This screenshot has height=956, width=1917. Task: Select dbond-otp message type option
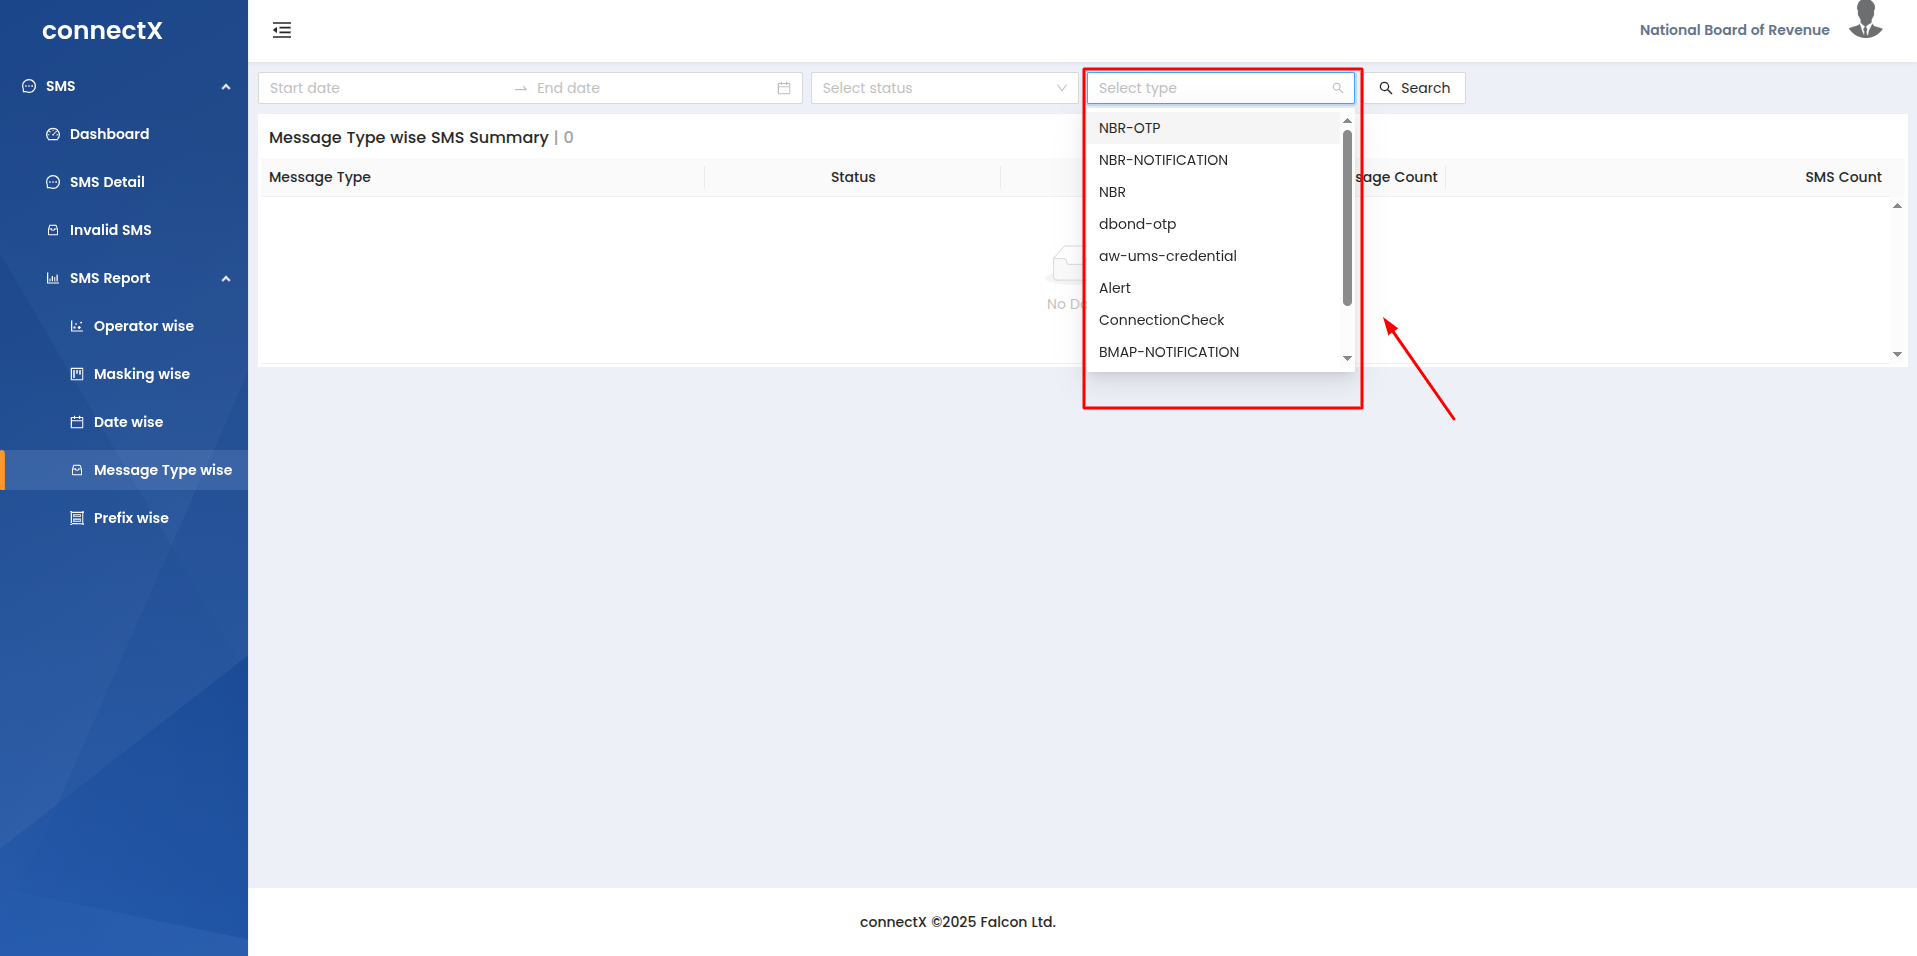click(1137, 224)
